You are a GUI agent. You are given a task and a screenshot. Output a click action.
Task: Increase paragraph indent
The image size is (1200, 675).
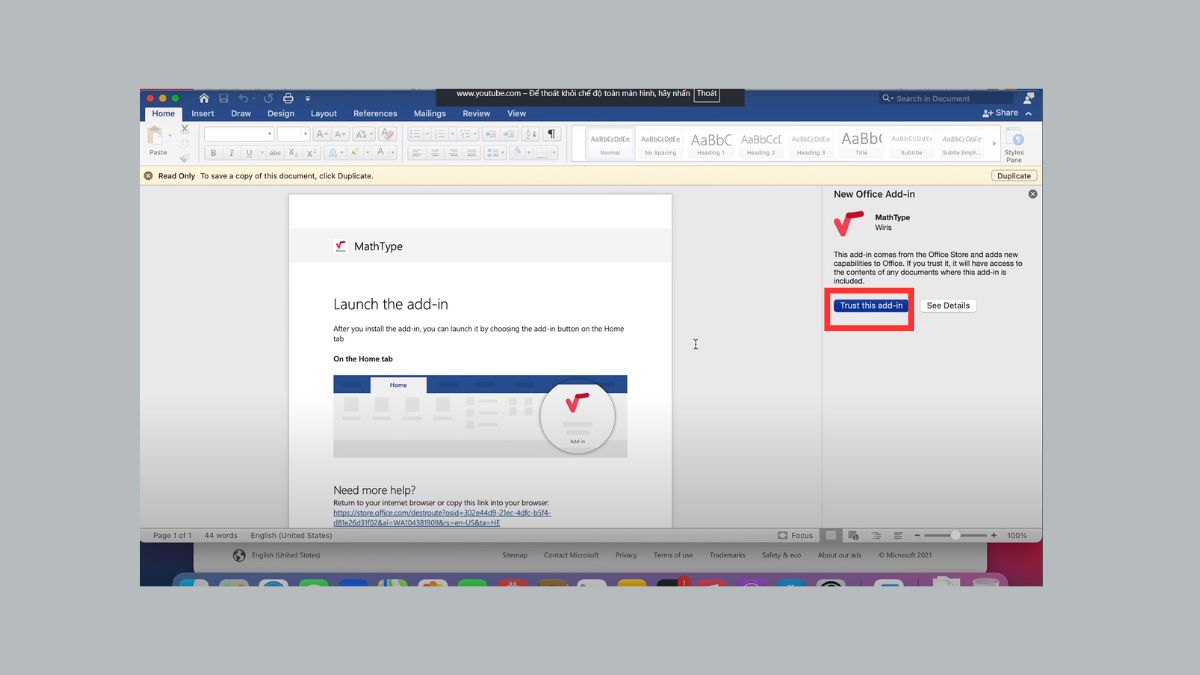click(508, 134)
